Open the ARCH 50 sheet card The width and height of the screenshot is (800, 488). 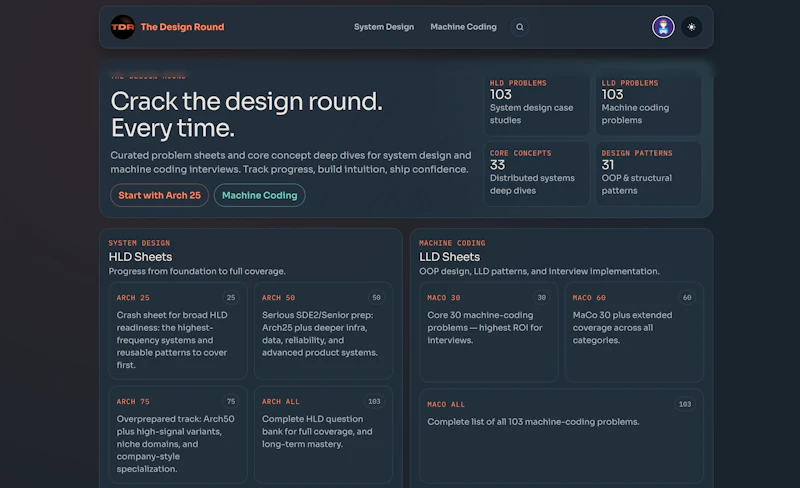click(x=323, y=331)
